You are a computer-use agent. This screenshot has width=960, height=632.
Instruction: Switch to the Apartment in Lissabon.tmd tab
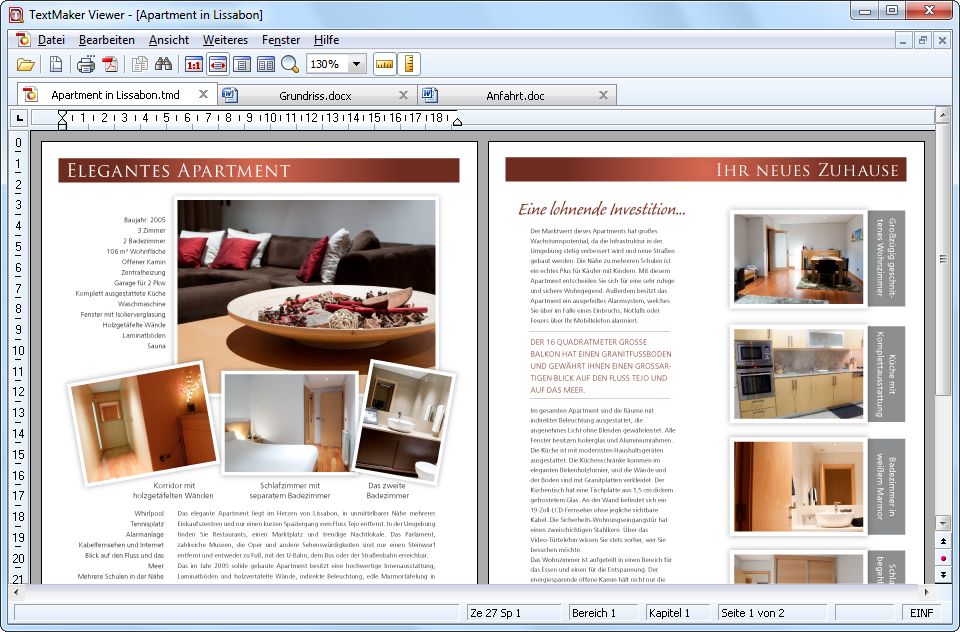pyautogui.click(x=116, y=95)
